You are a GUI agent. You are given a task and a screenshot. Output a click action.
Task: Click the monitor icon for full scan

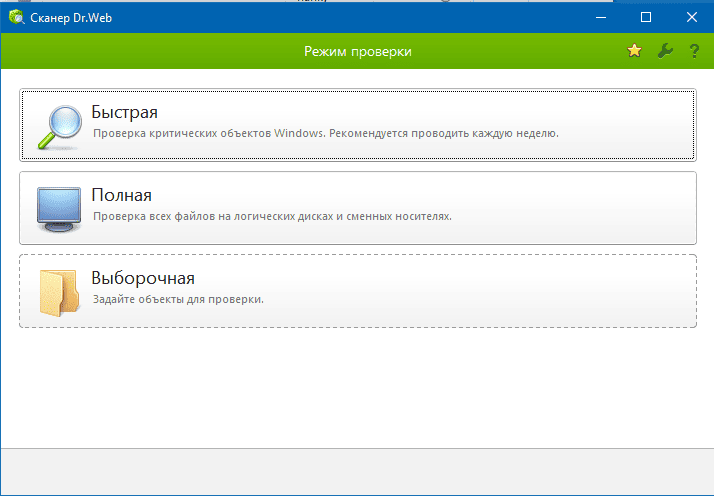[x=59, y=210]
